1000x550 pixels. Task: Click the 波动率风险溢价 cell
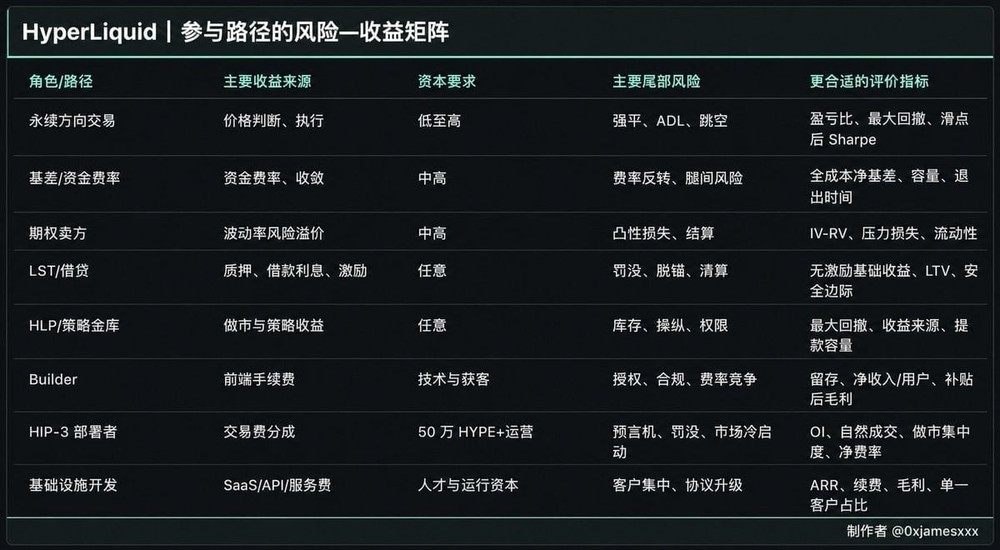(274, 234)
